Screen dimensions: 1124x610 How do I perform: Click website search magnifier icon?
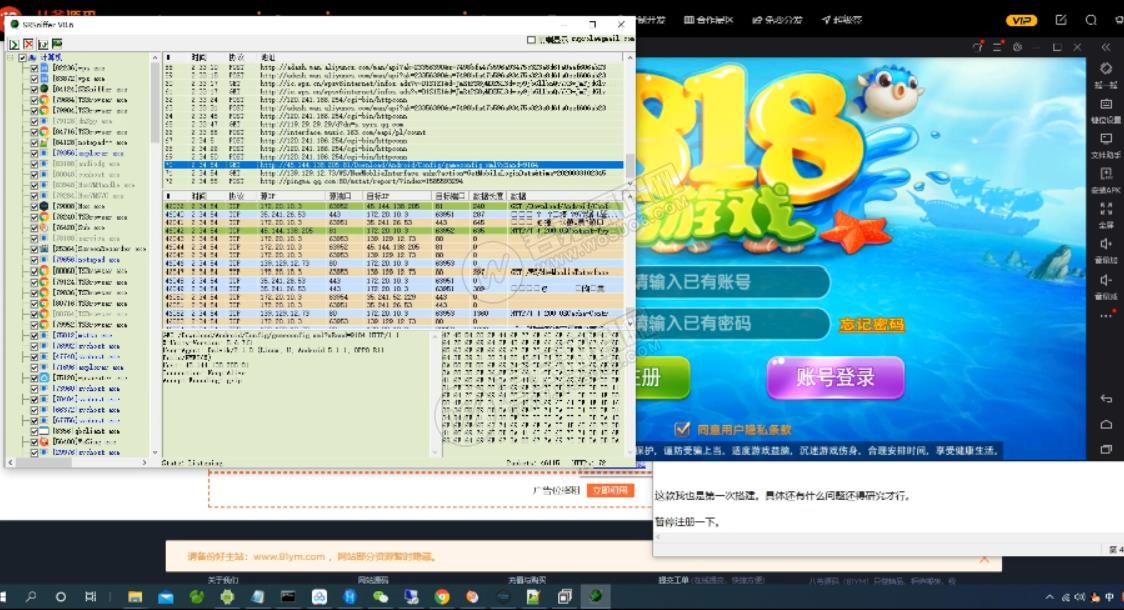click(x=1091, y=20)
